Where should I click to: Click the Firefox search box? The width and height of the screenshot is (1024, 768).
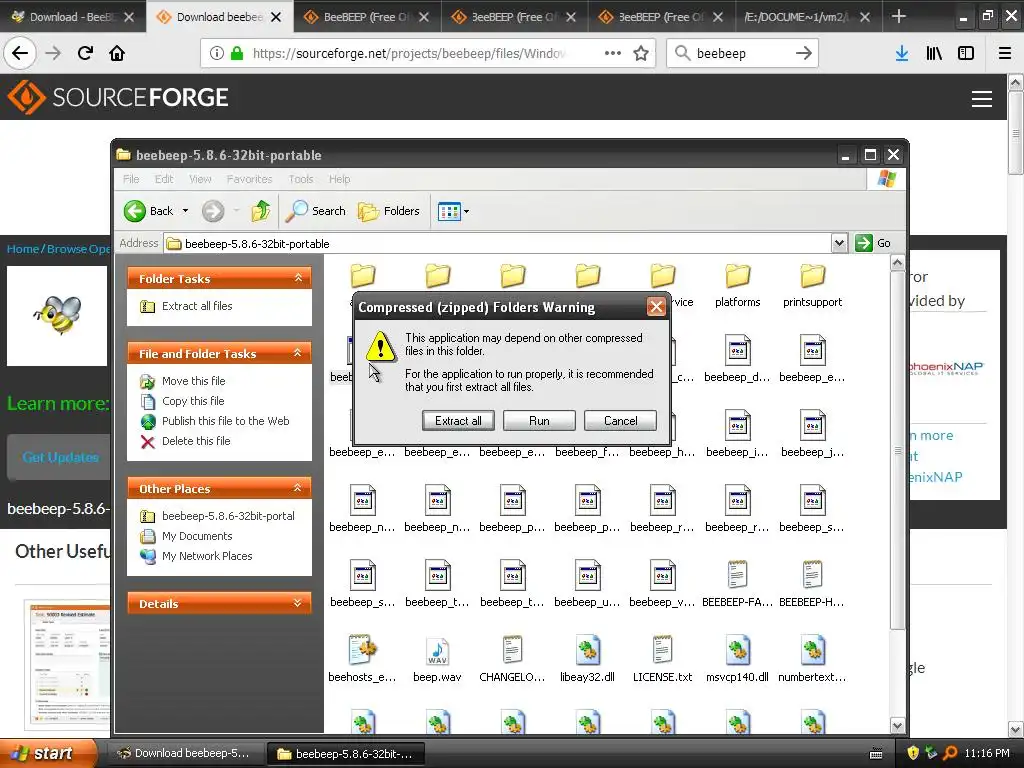tap(742, 53)
